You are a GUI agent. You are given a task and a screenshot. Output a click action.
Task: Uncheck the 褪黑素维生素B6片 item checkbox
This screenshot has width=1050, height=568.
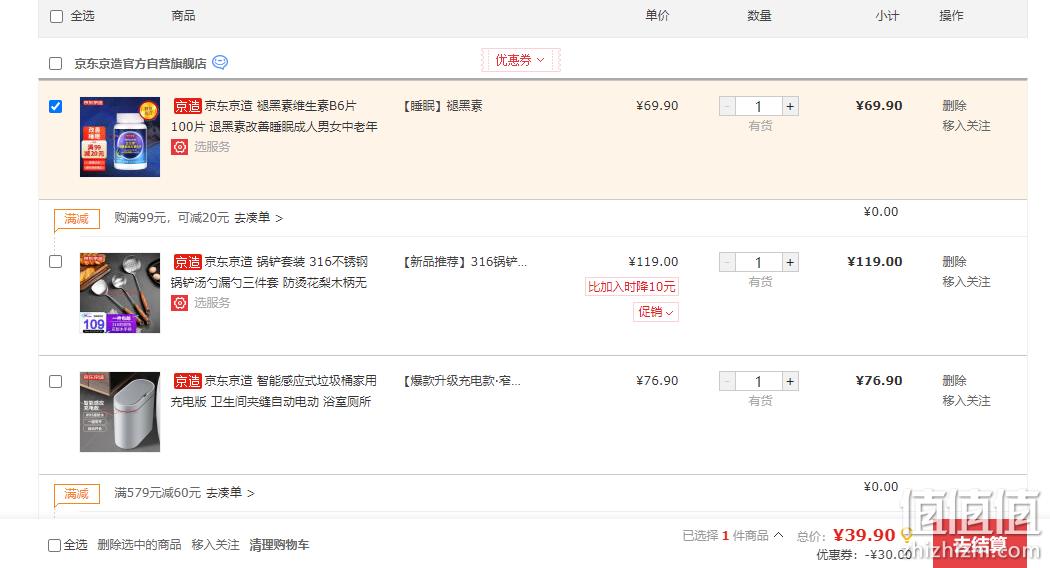click(56, 106)
